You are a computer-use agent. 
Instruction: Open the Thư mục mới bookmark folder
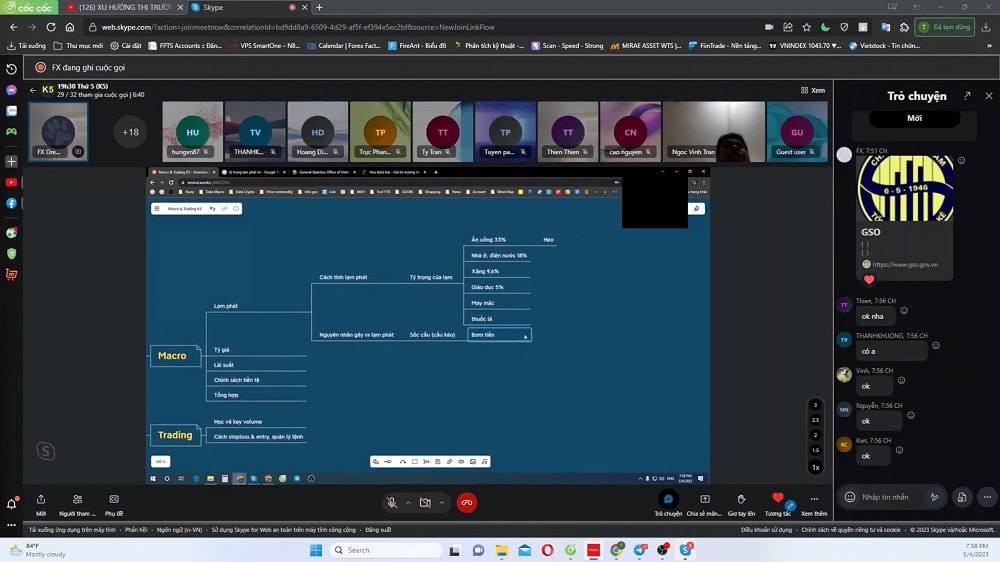coord(78,45)
